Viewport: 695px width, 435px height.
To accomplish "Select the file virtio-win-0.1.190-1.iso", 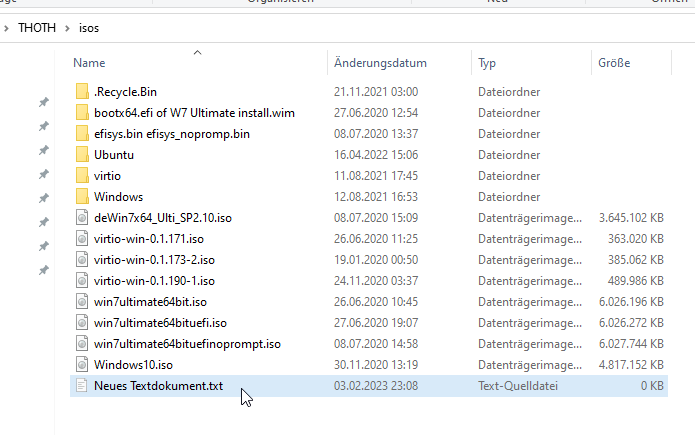I will click(154, 281).
